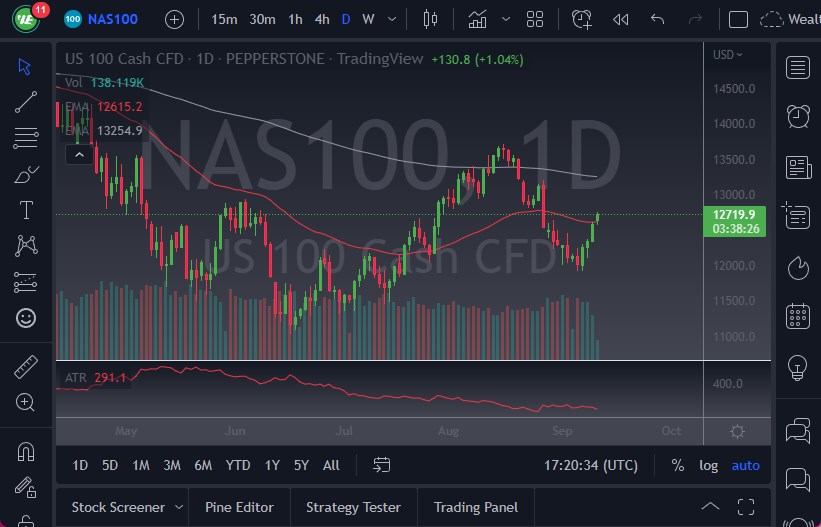This screenshot has height=527, width=821.
Task: Switch to the 15m timeframe
Action: click(224, 20)
